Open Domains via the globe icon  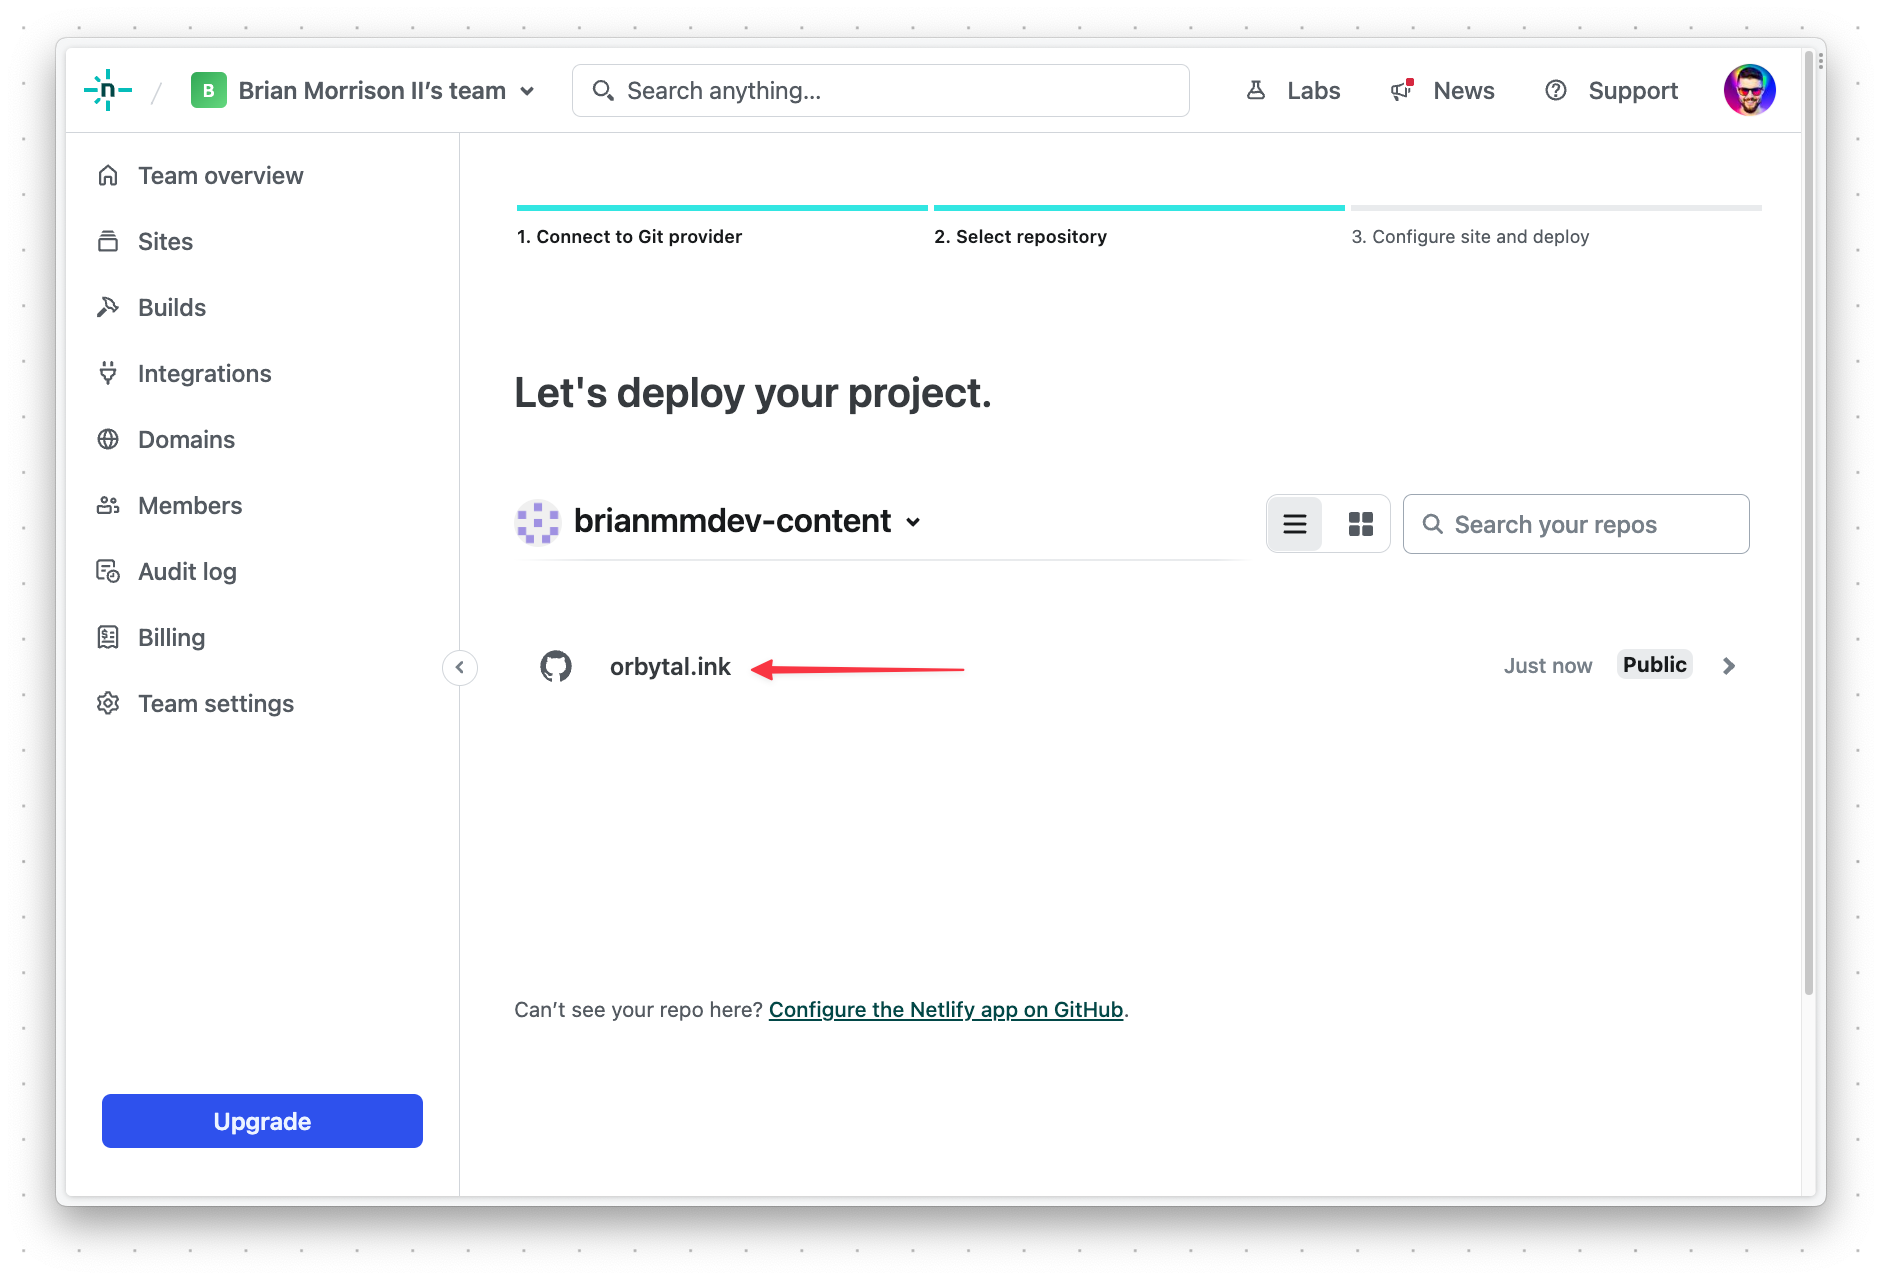pos(108,439)
